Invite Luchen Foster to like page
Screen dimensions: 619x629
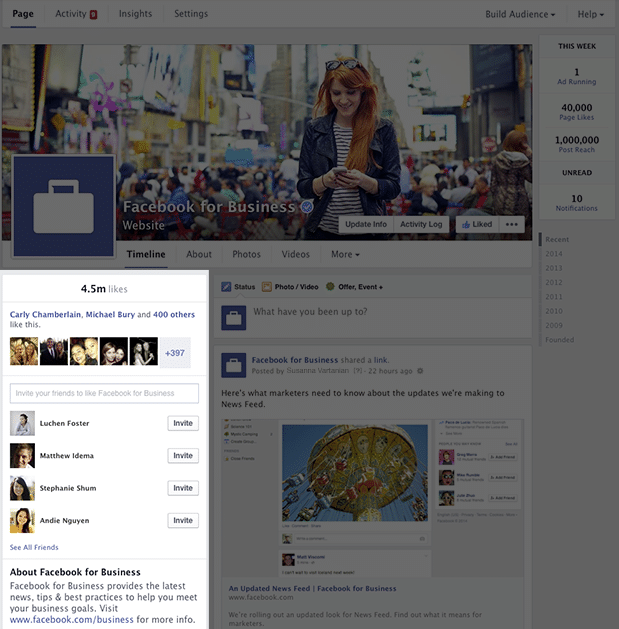tap(183, 423)
